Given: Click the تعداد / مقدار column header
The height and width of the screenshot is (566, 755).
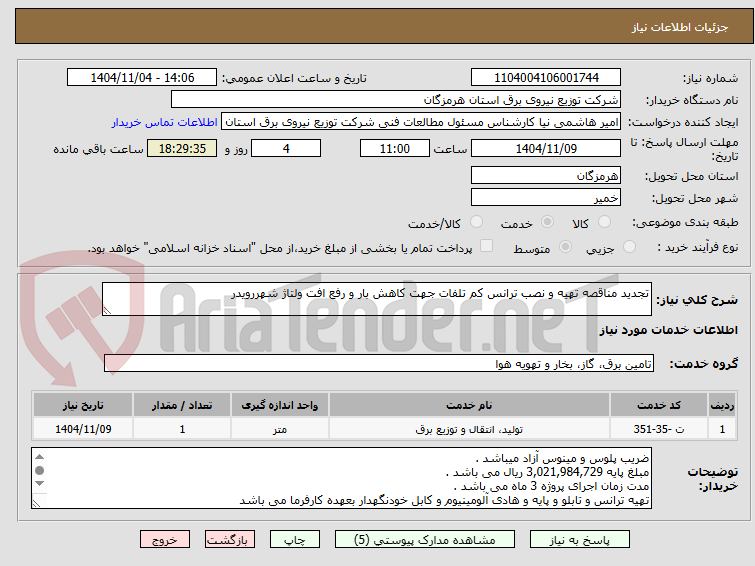Looking at the screenshot, I should (x=182, y=405).
